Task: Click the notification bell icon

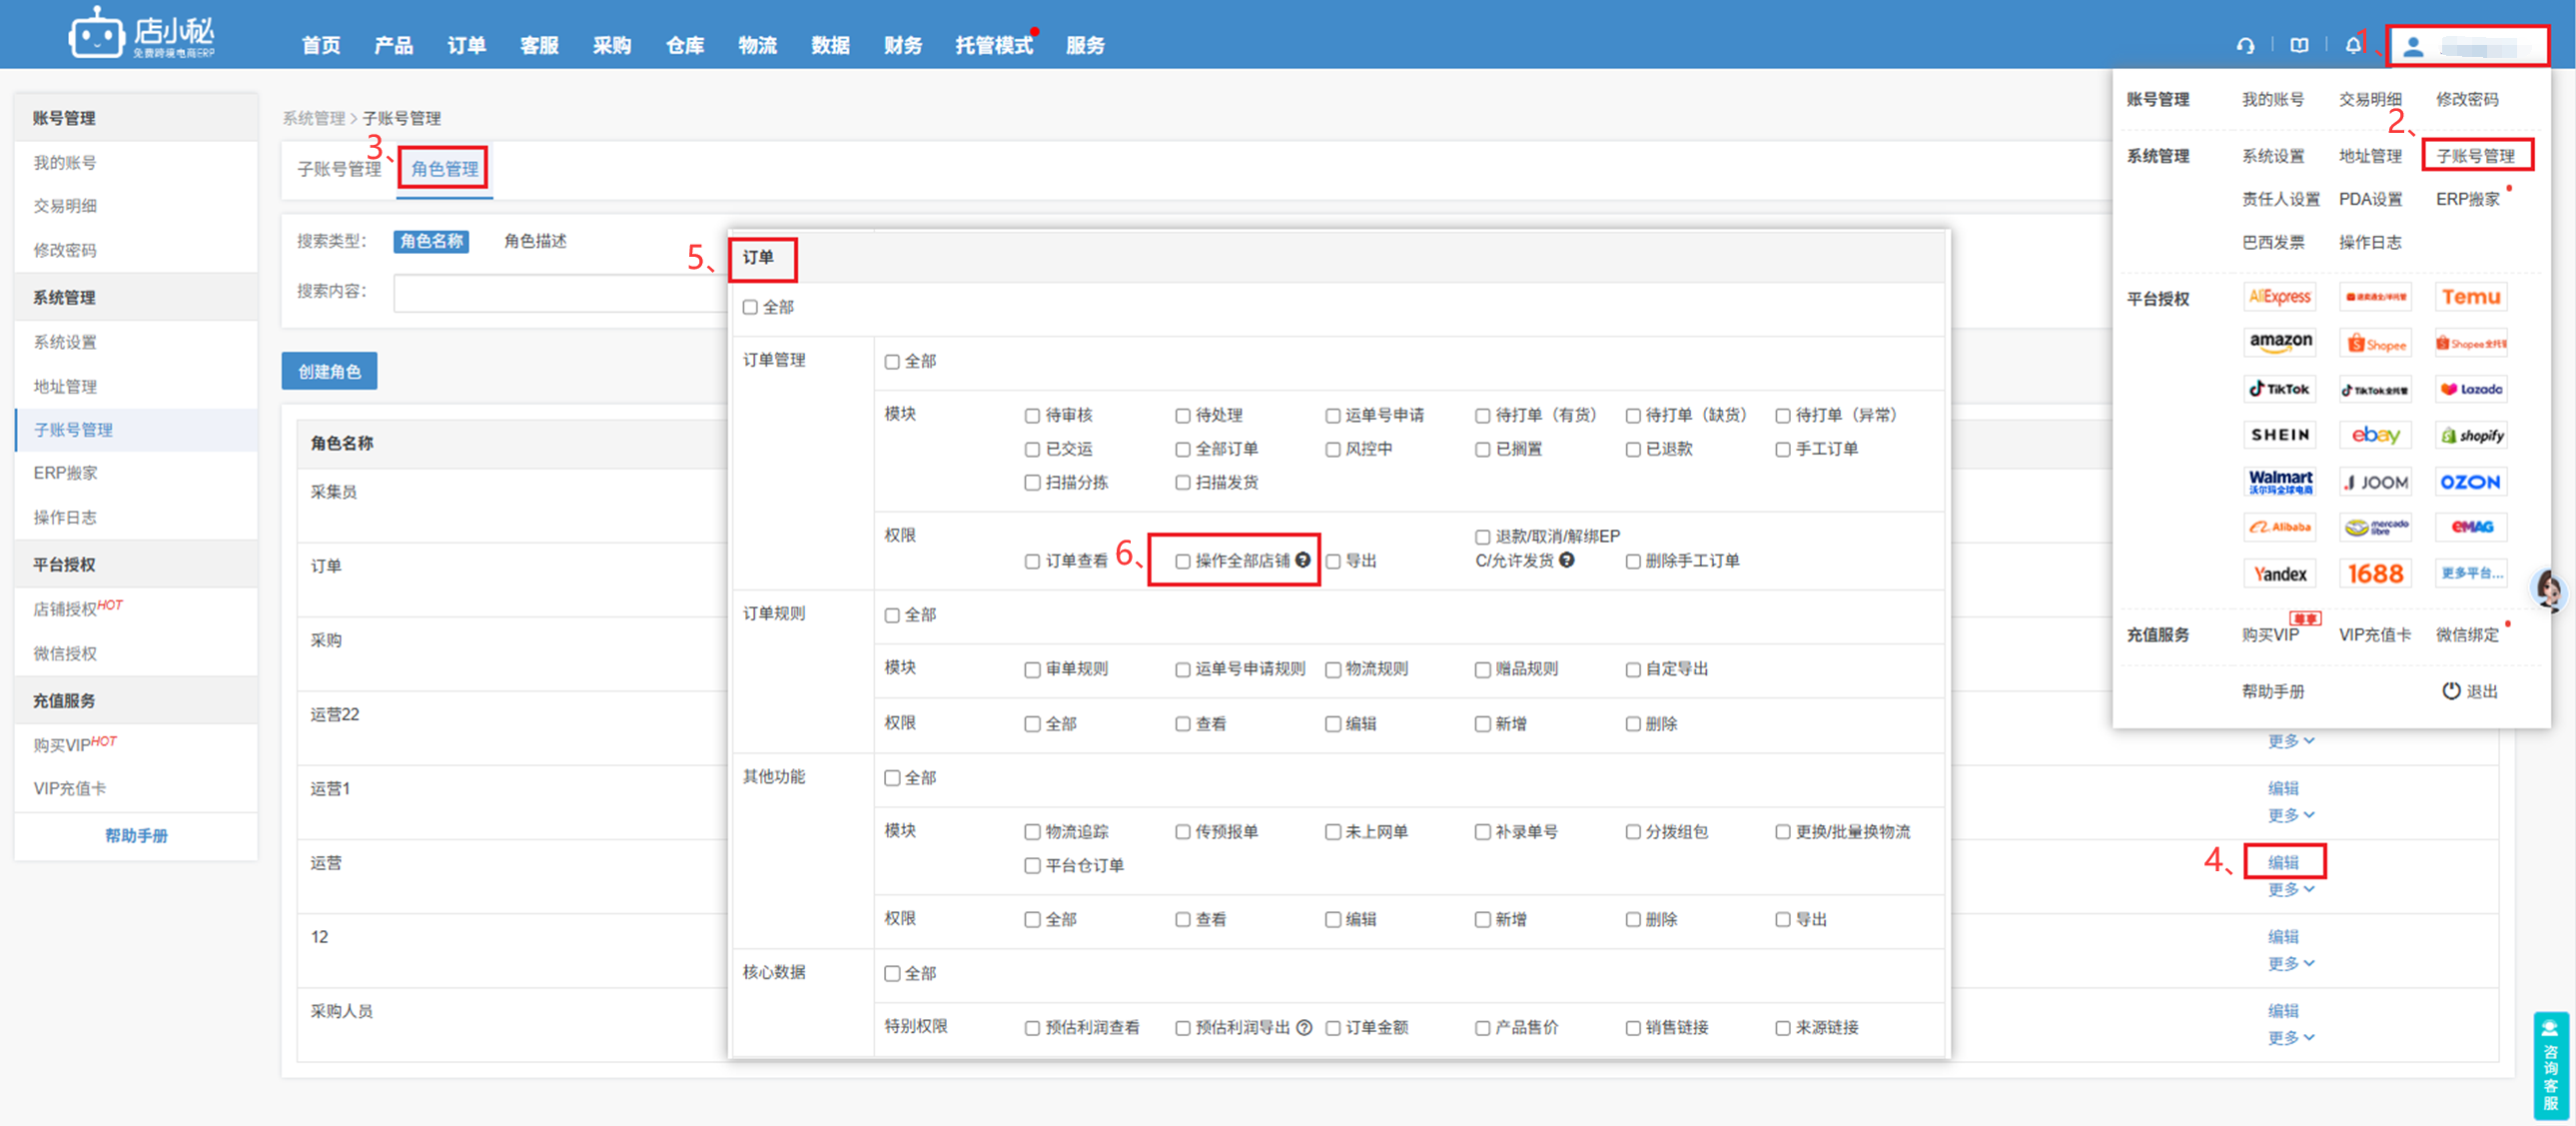Action: pyautogui.click(x=2353, y=45)
